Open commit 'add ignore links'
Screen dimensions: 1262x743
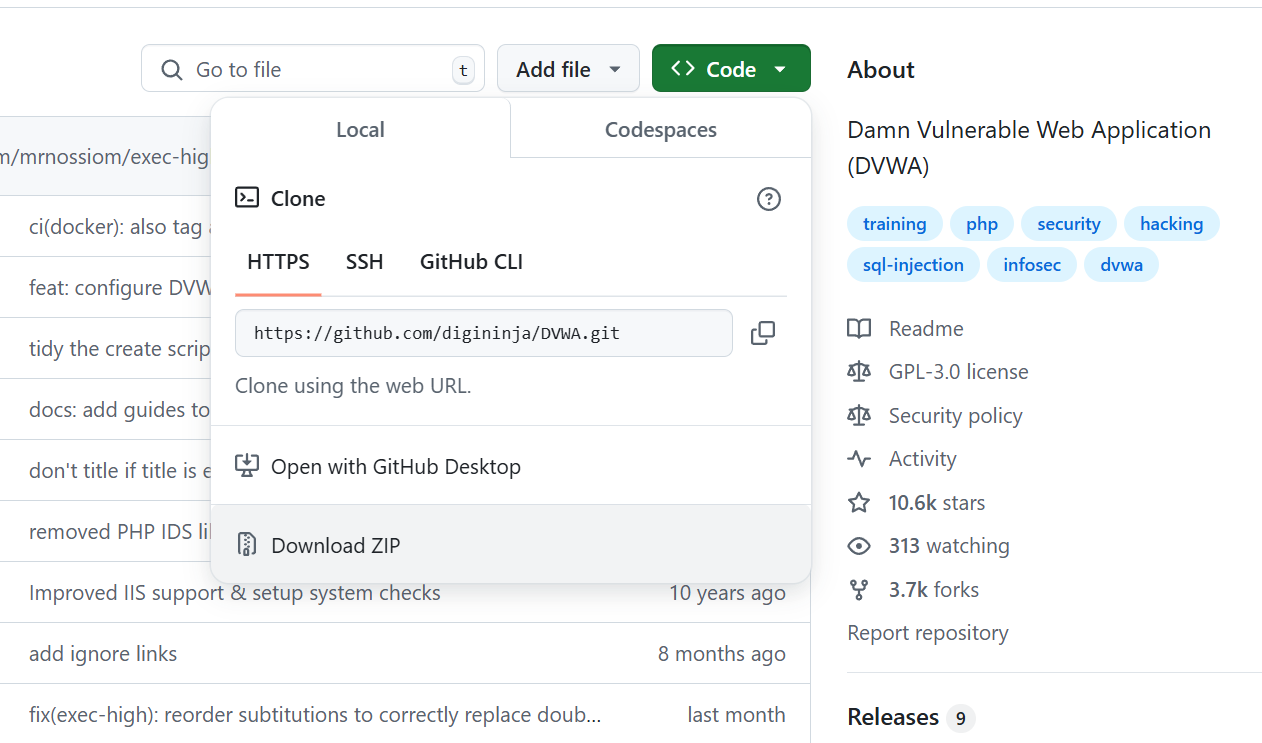coord(103,654)
